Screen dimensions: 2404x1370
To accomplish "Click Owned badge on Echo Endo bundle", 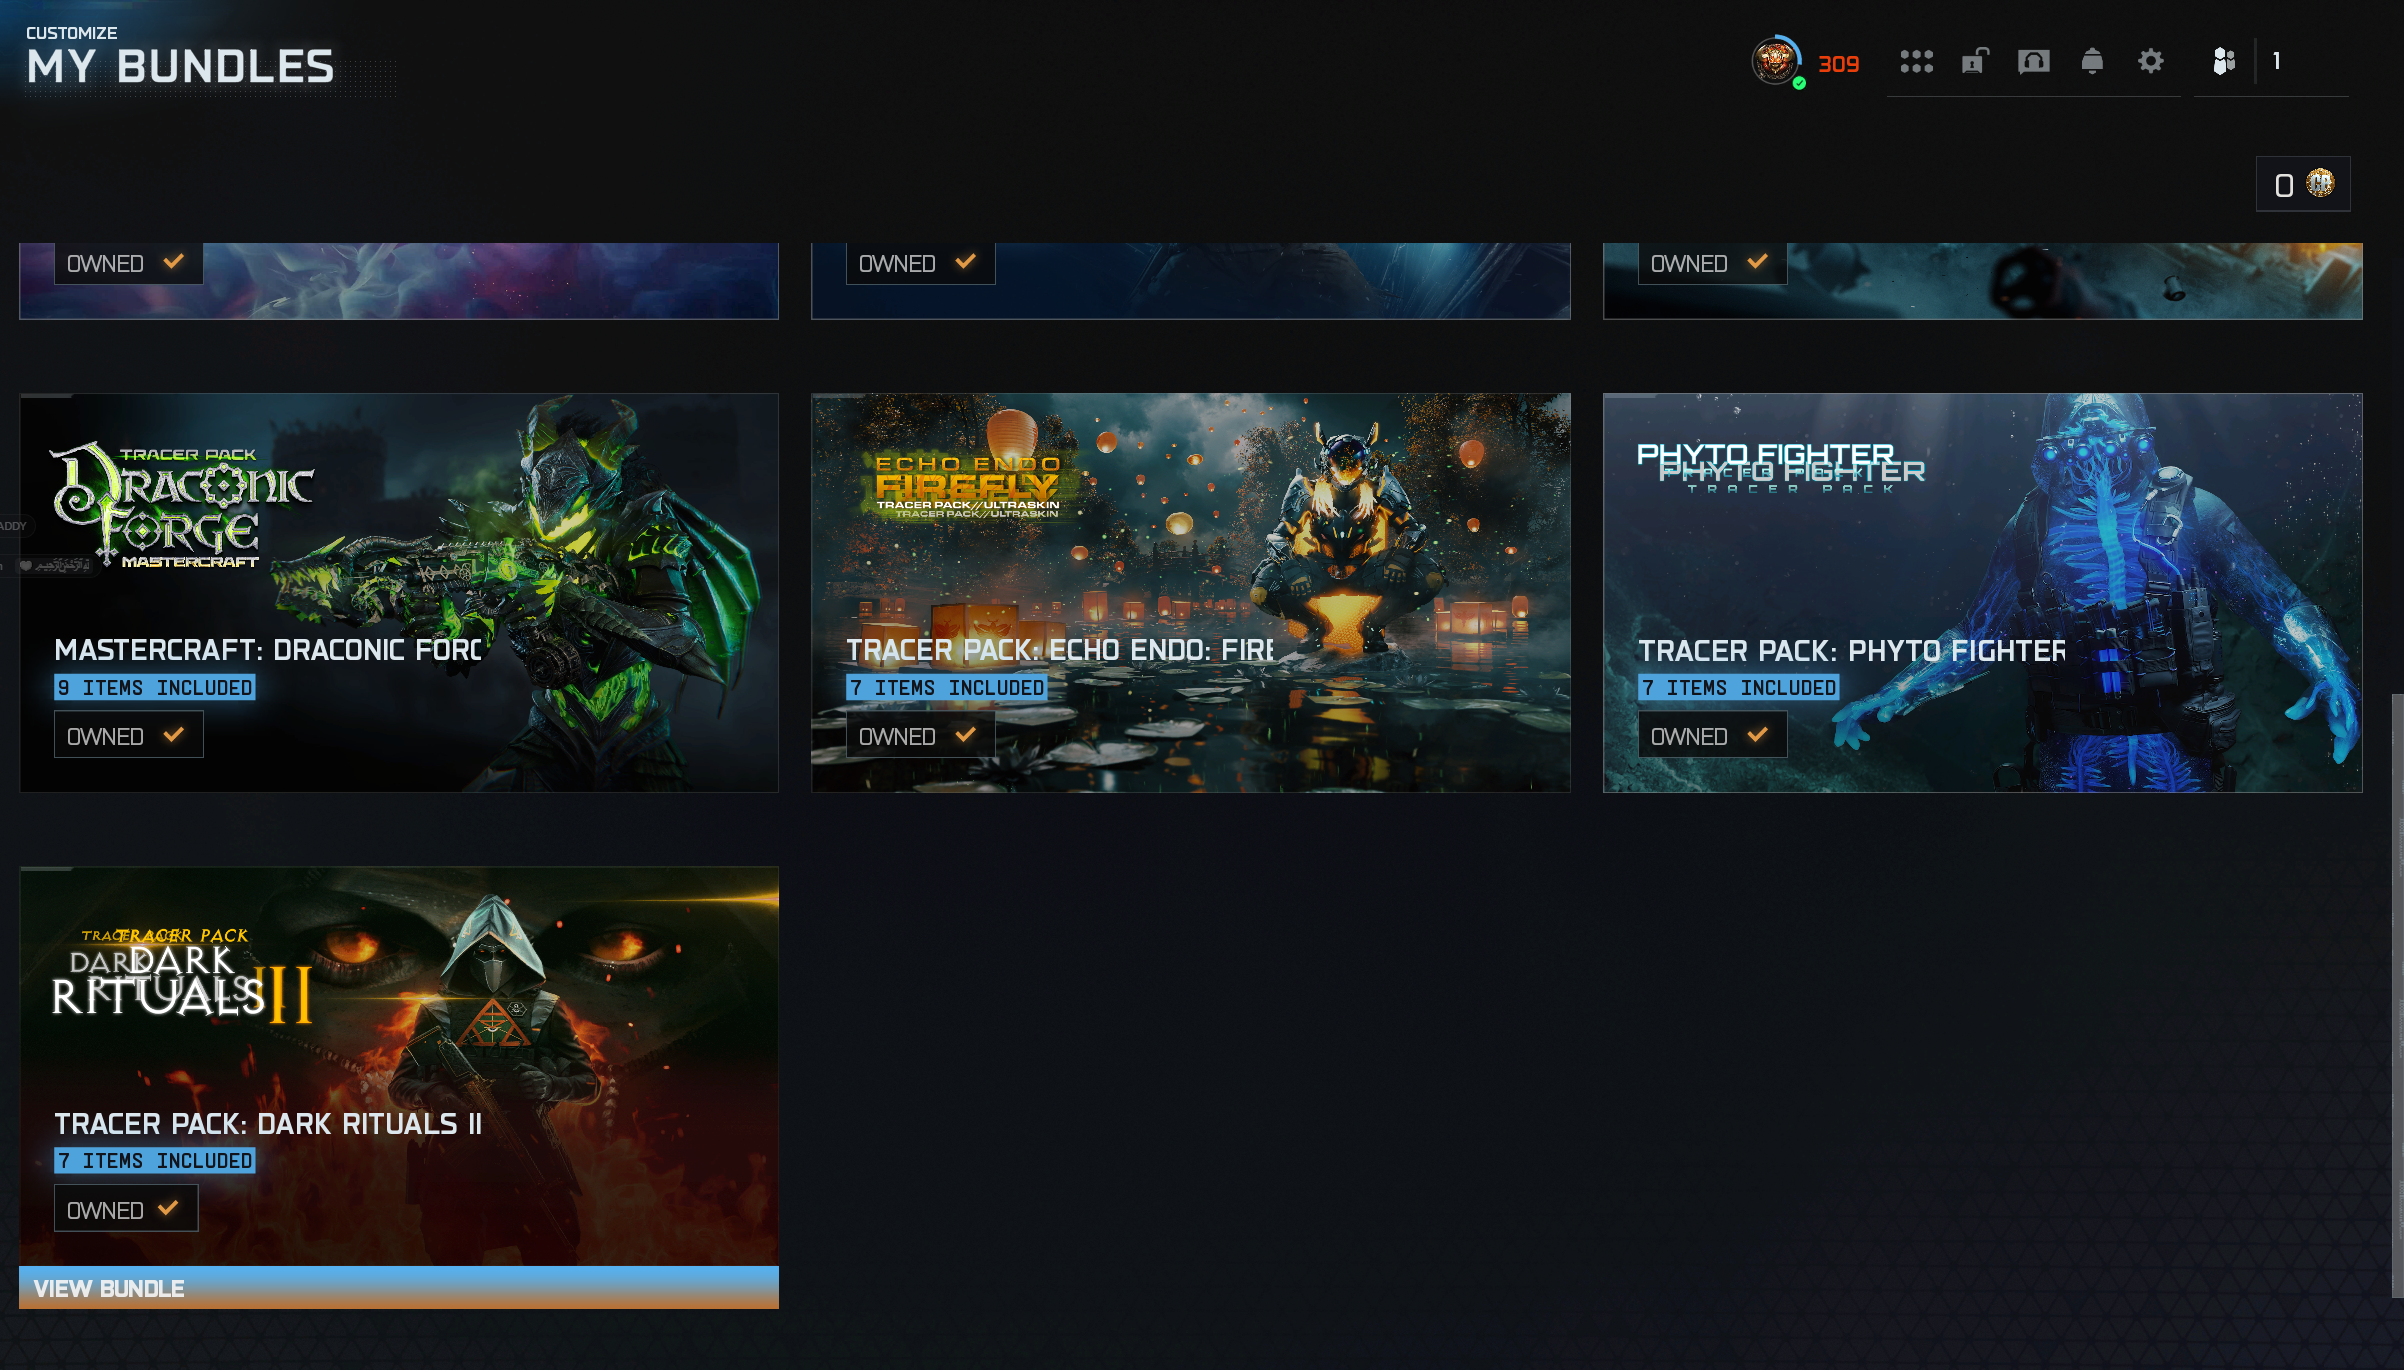I will [x=920, y=735].
